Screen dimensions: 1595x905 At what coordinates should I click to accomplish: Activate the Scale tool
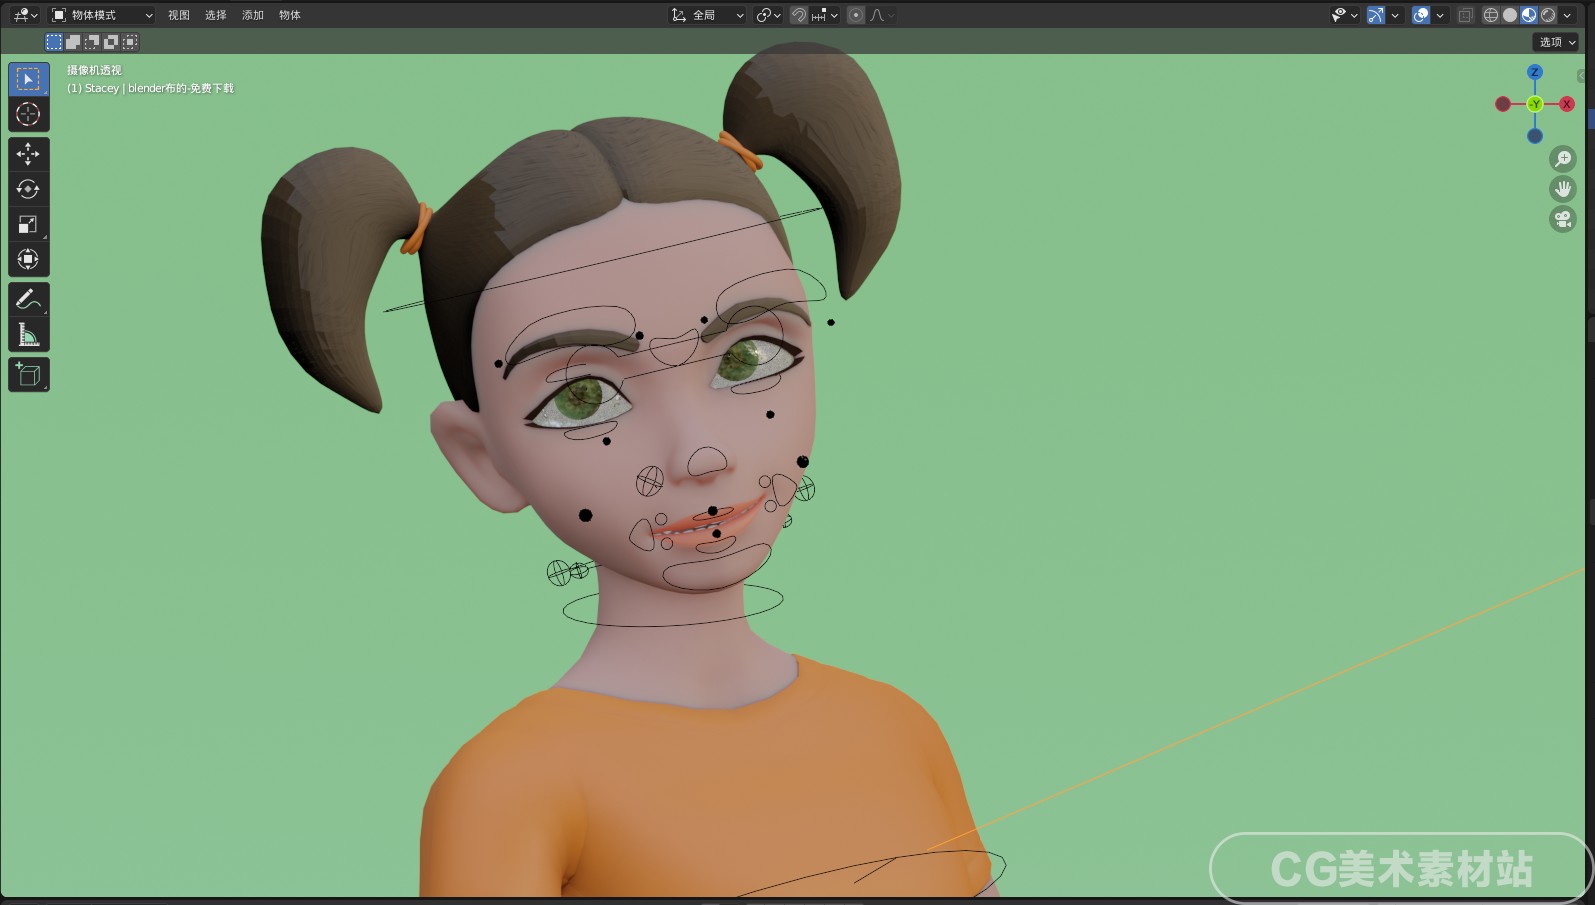pos(28,224)
